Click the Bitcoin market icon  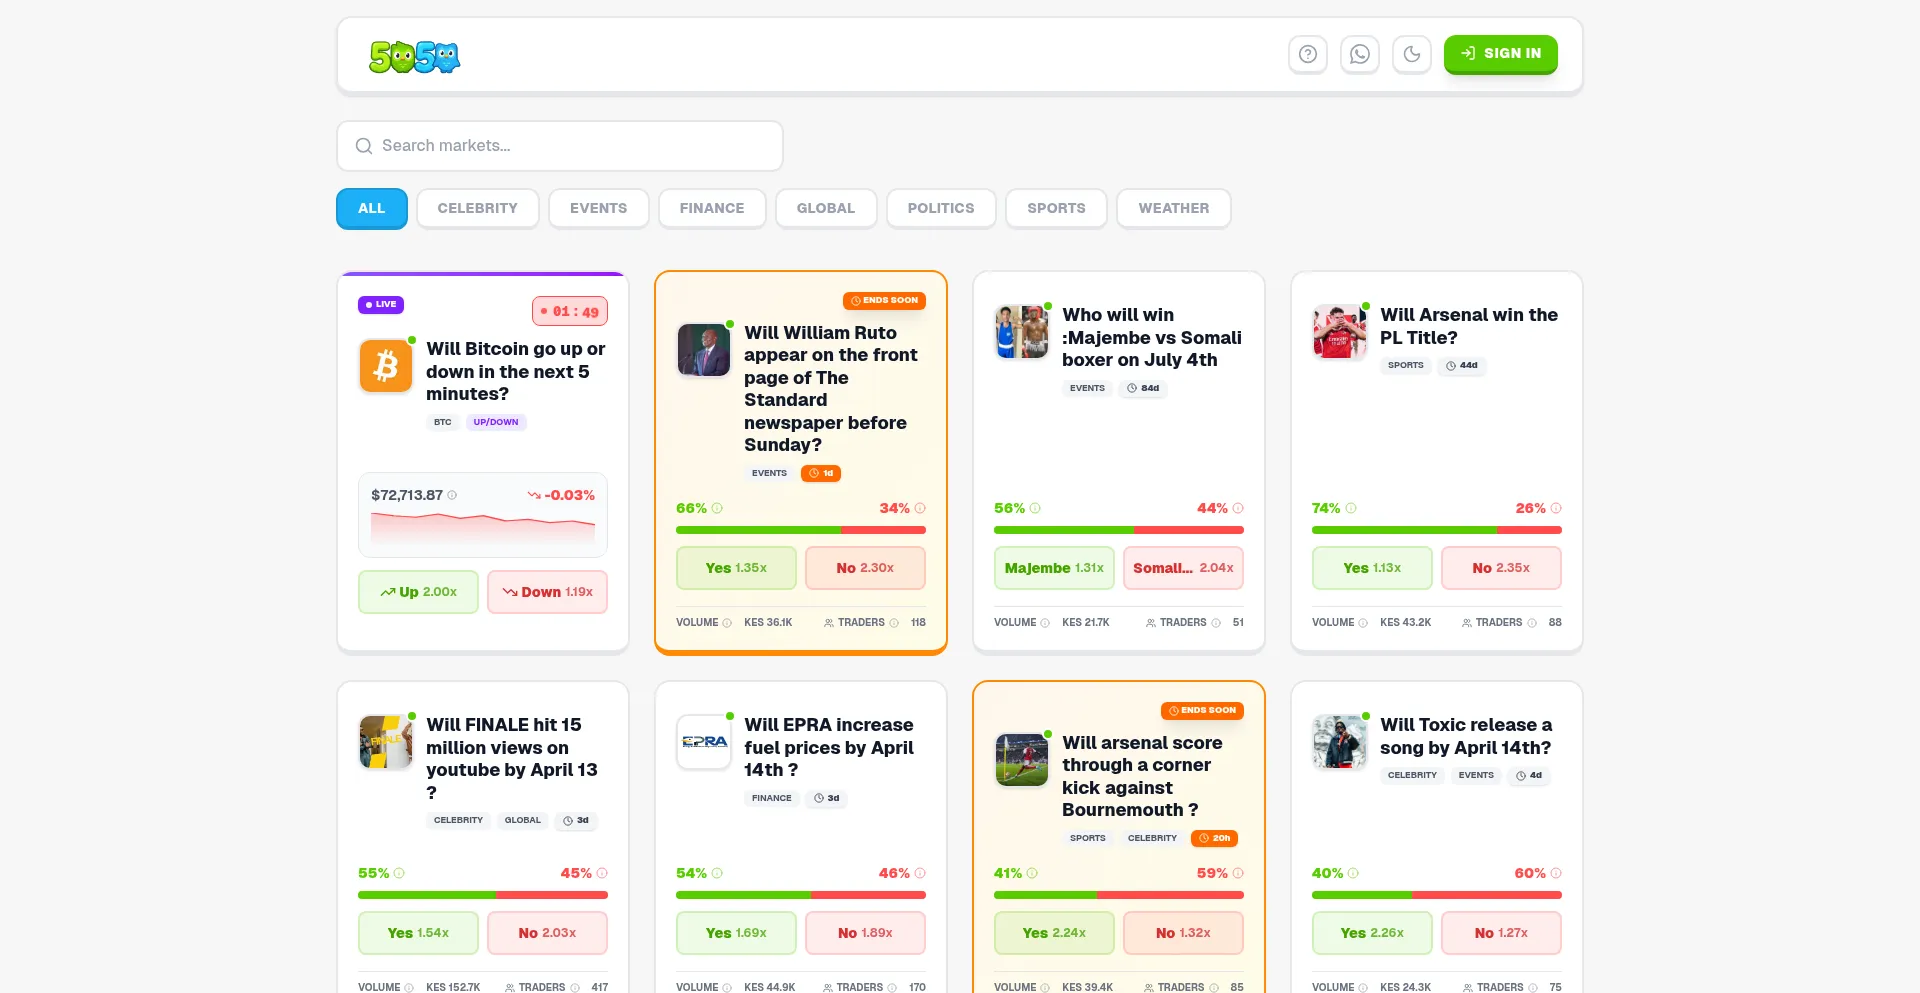coord(386,365)
